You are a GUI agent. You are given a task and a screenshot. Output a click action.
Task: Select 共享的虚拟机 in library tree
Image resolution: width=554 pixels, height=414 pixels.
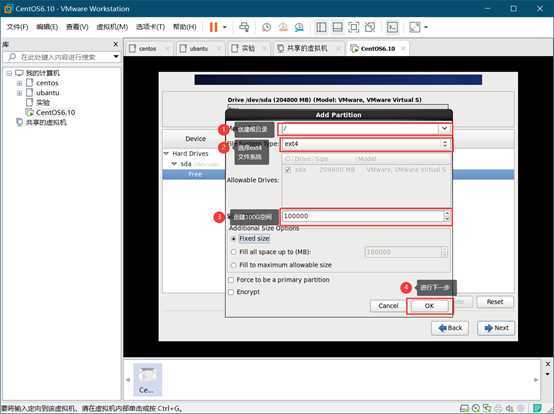pos(41,123)
